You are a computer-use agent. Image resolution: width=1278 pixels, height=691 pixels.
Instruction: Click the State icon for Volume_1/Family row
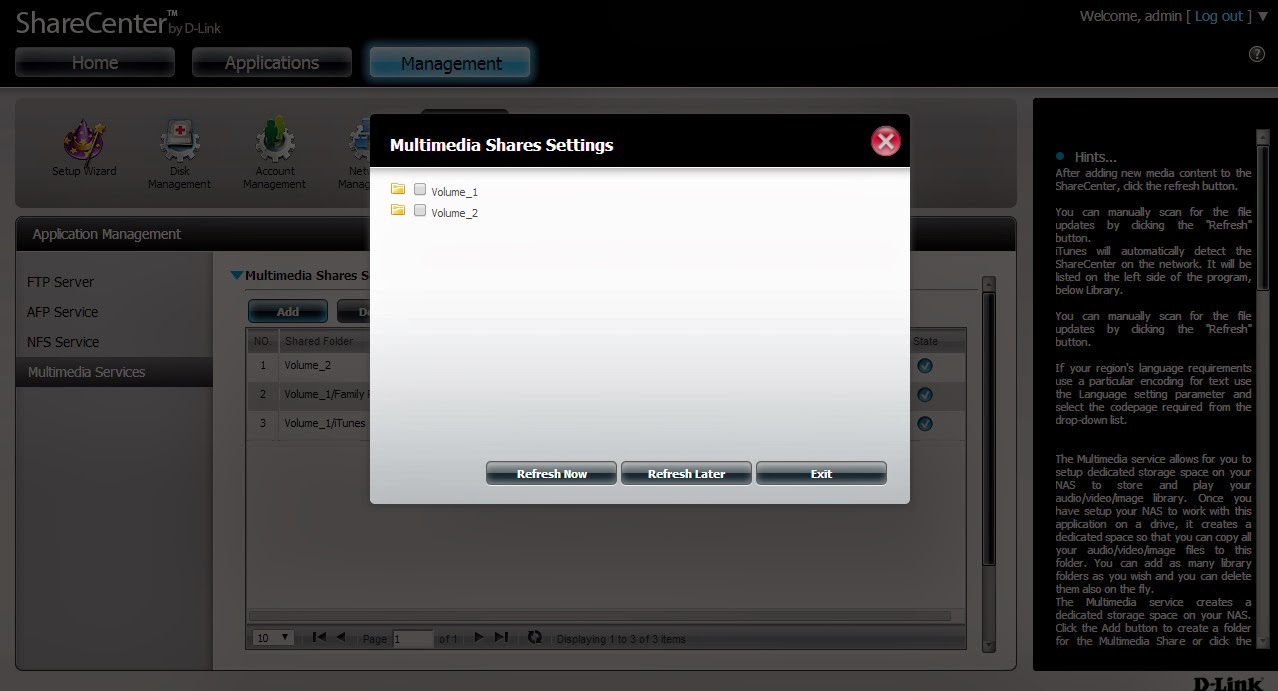pyautogui.click(x=925, y=395)
